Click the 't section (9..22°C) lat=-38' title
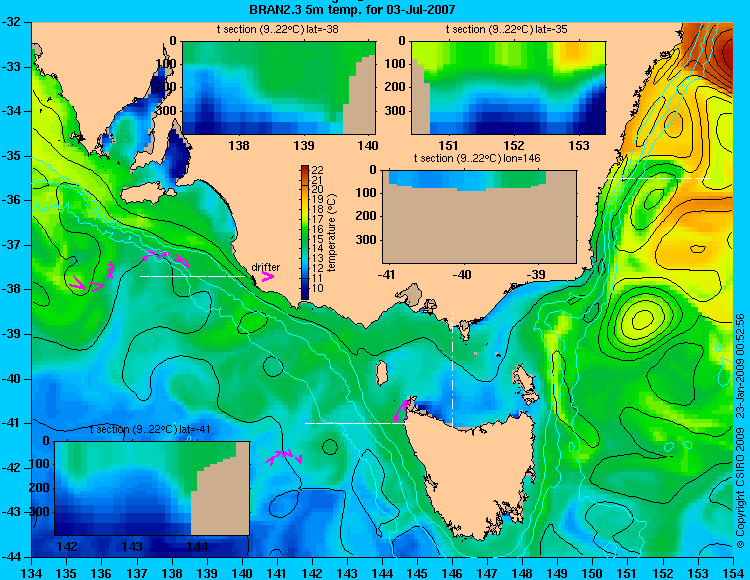The image size is (750, 580). click(x=277, y=29)
